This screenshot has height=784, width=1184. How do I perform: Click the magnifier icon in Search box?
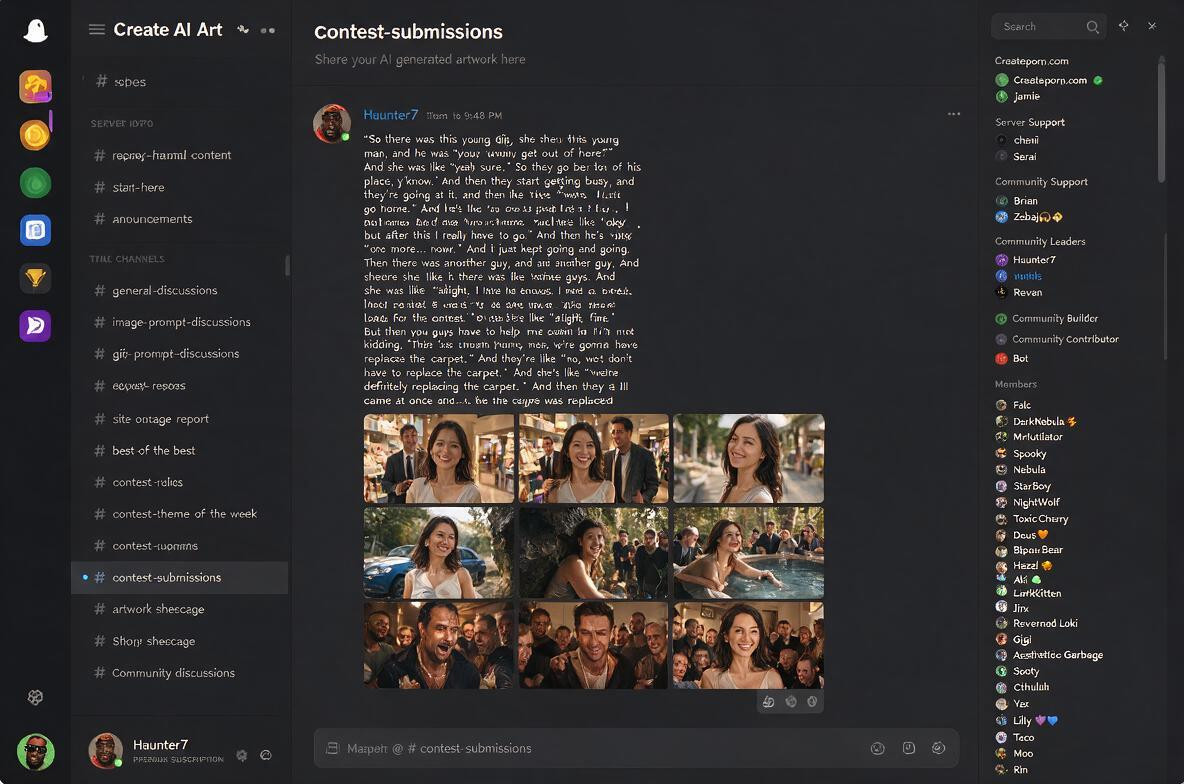[x=1092, y=26]
